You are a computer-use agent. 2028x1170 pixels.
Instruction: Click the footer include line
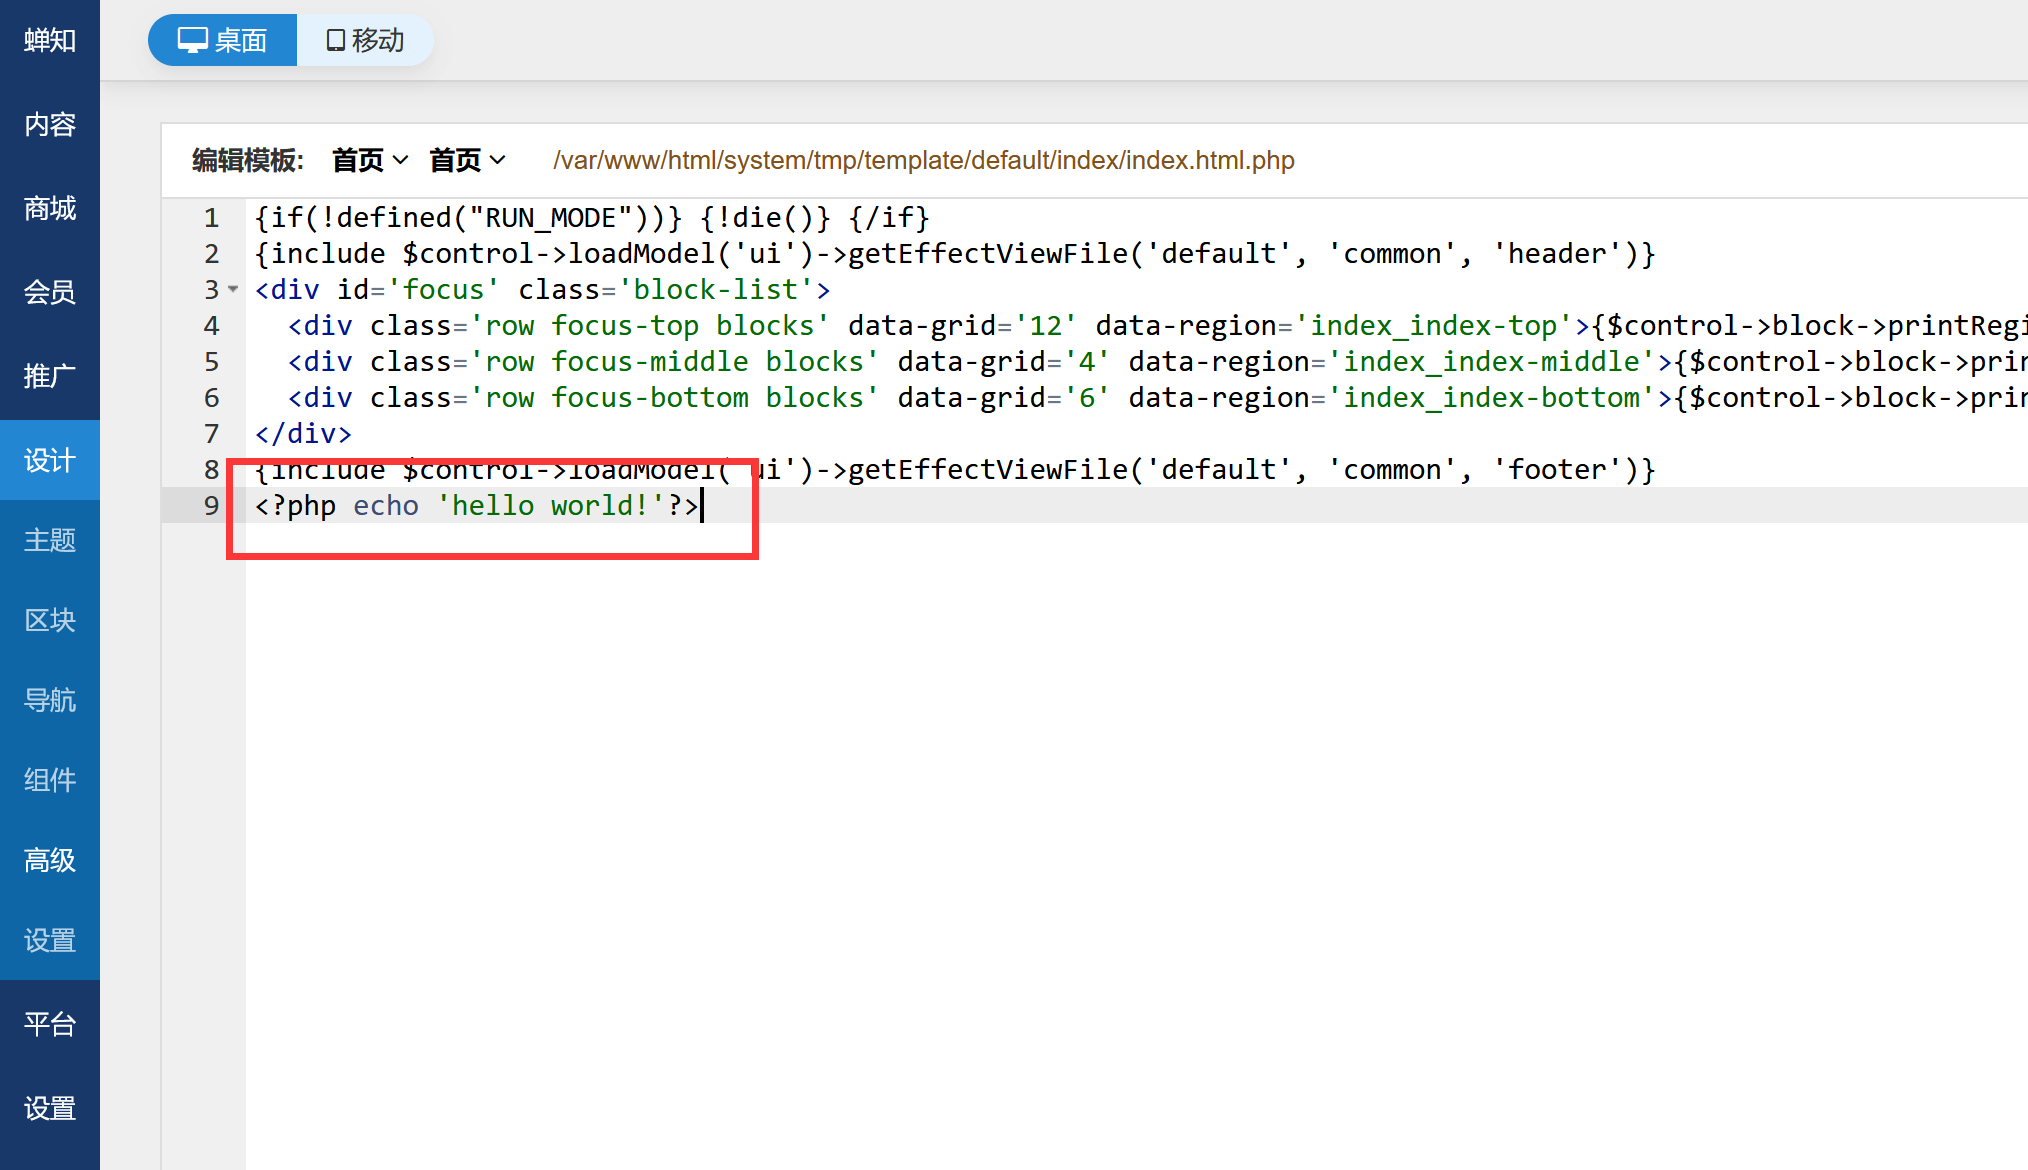point(955,470)
